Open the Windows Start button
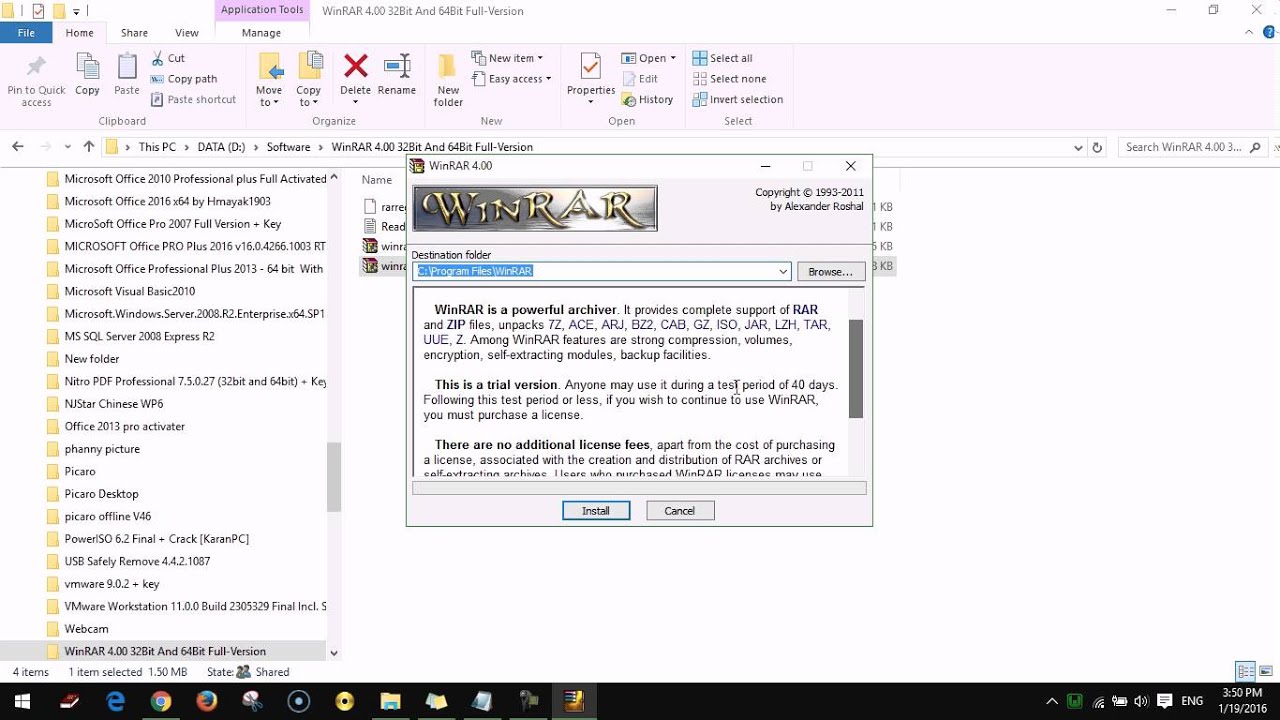 click(22, 701)
